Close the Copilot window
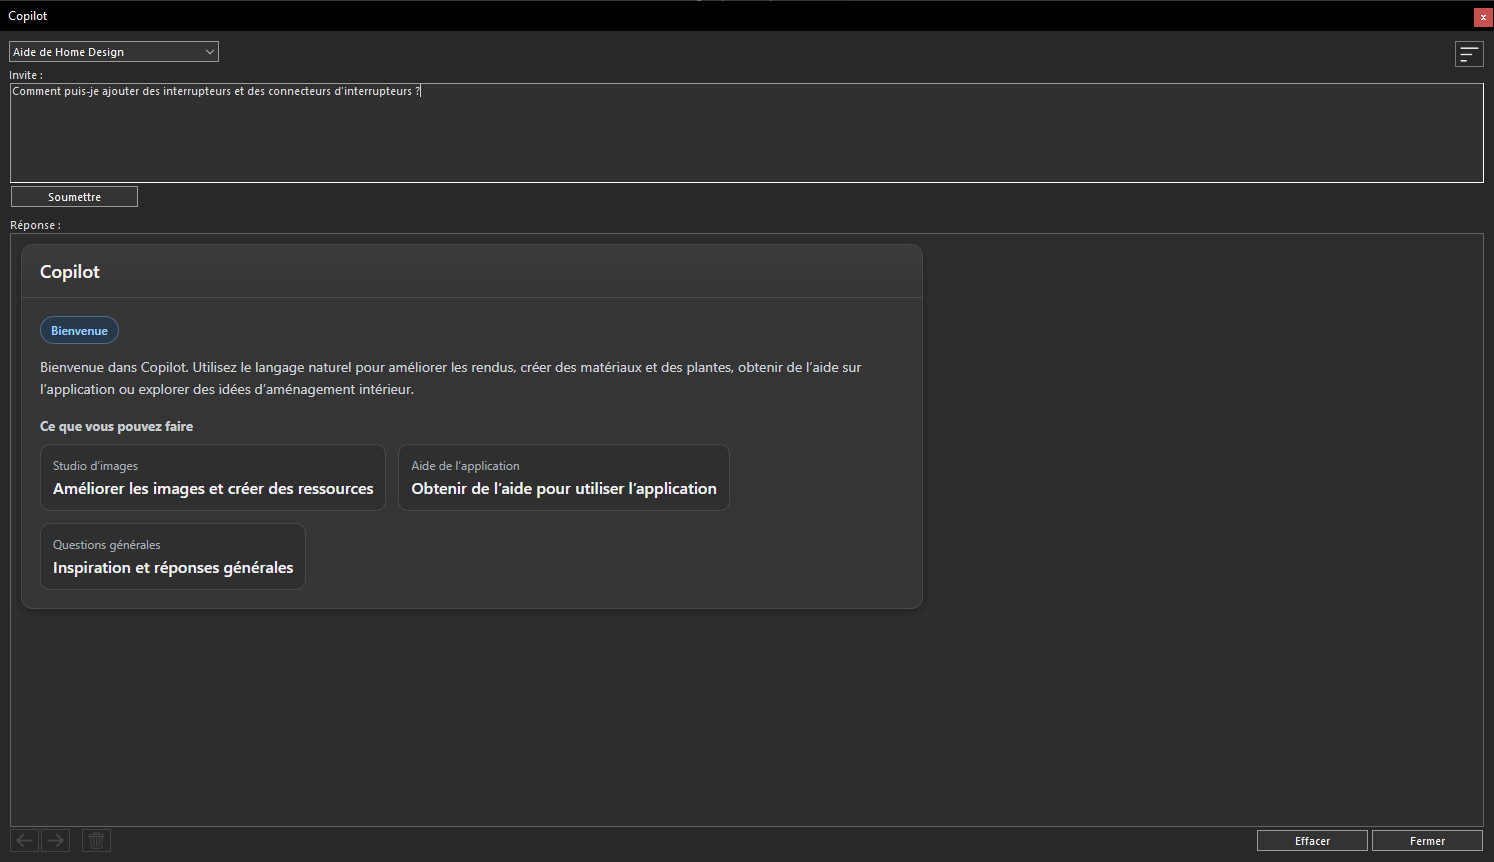This screenshot has width=1494, height=862. click(1483, 17)
